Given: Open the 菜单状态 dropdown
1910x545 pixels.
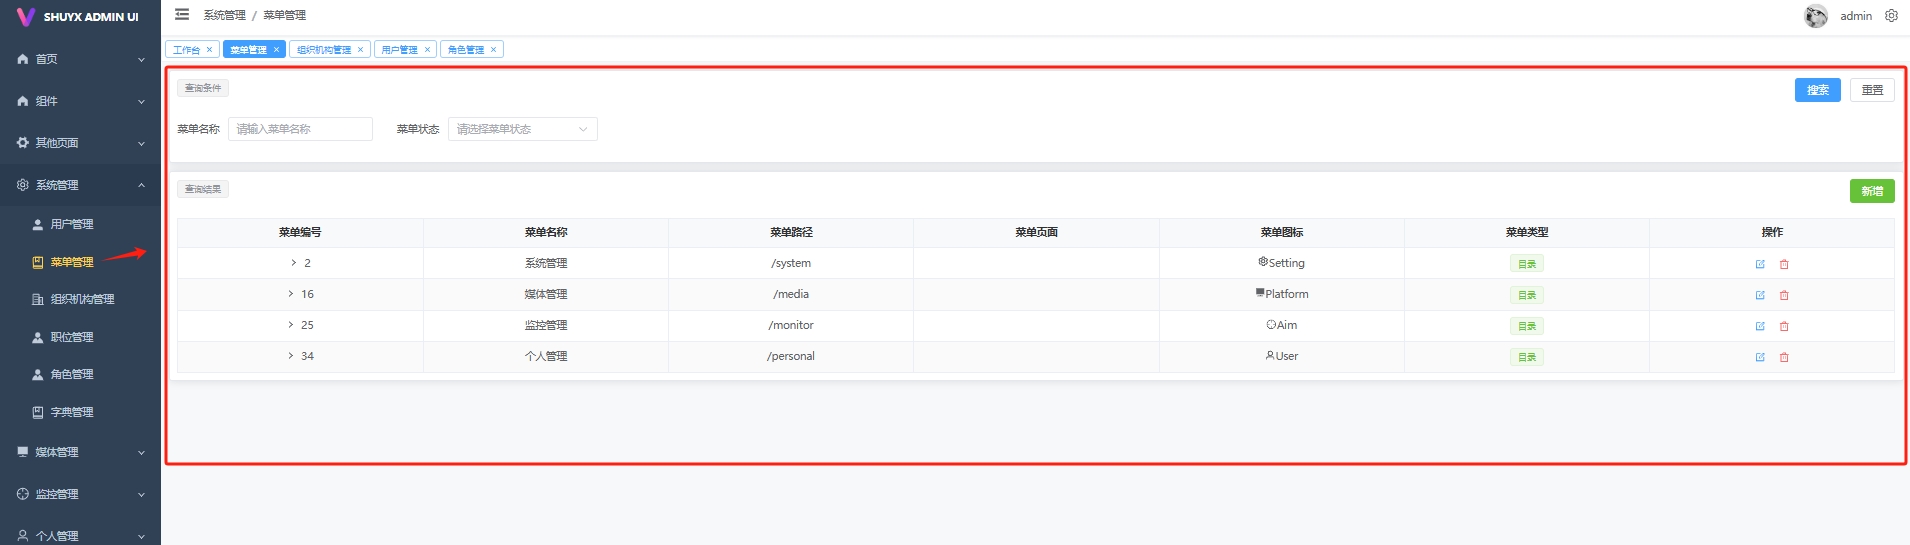Looking at the screenshot, I should 522,129.
